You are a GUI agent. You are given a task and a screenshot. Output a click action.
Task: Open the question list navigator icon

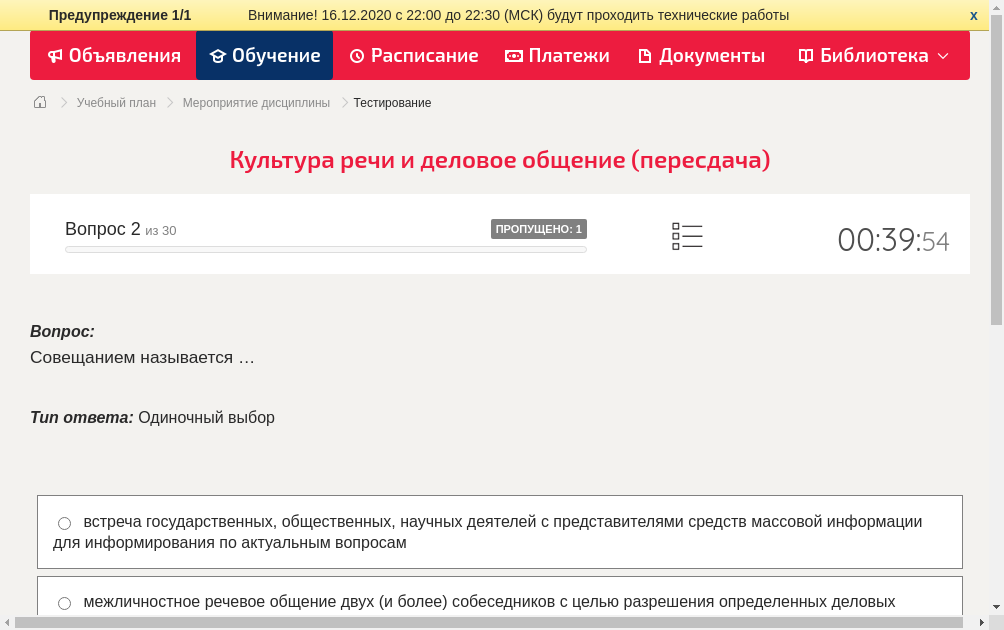click(x=687, y=236)
